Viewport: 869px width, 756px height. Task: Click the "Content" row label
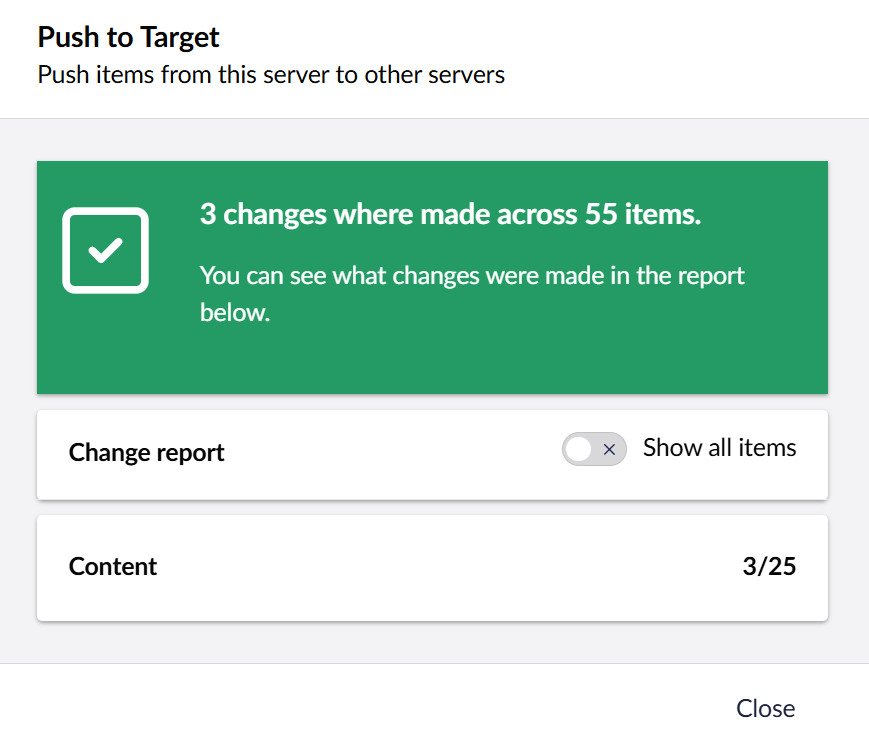[x=113, y=567]
